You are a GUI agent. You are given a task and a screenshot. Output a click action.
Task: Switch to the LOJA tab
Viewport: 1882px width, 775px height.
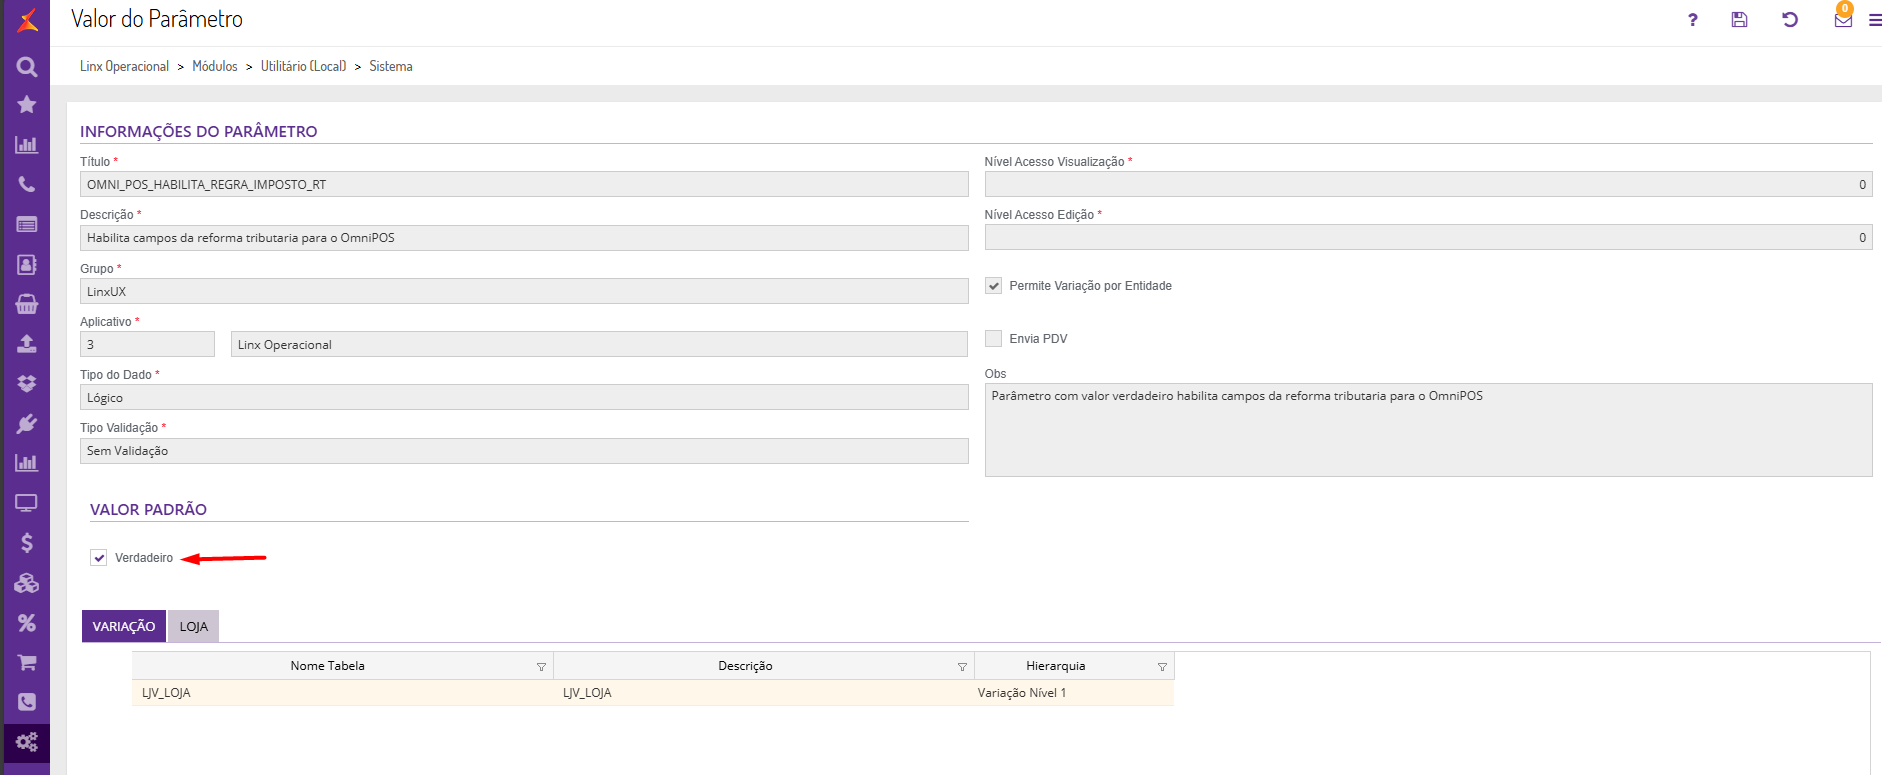(x=193, y=627)
